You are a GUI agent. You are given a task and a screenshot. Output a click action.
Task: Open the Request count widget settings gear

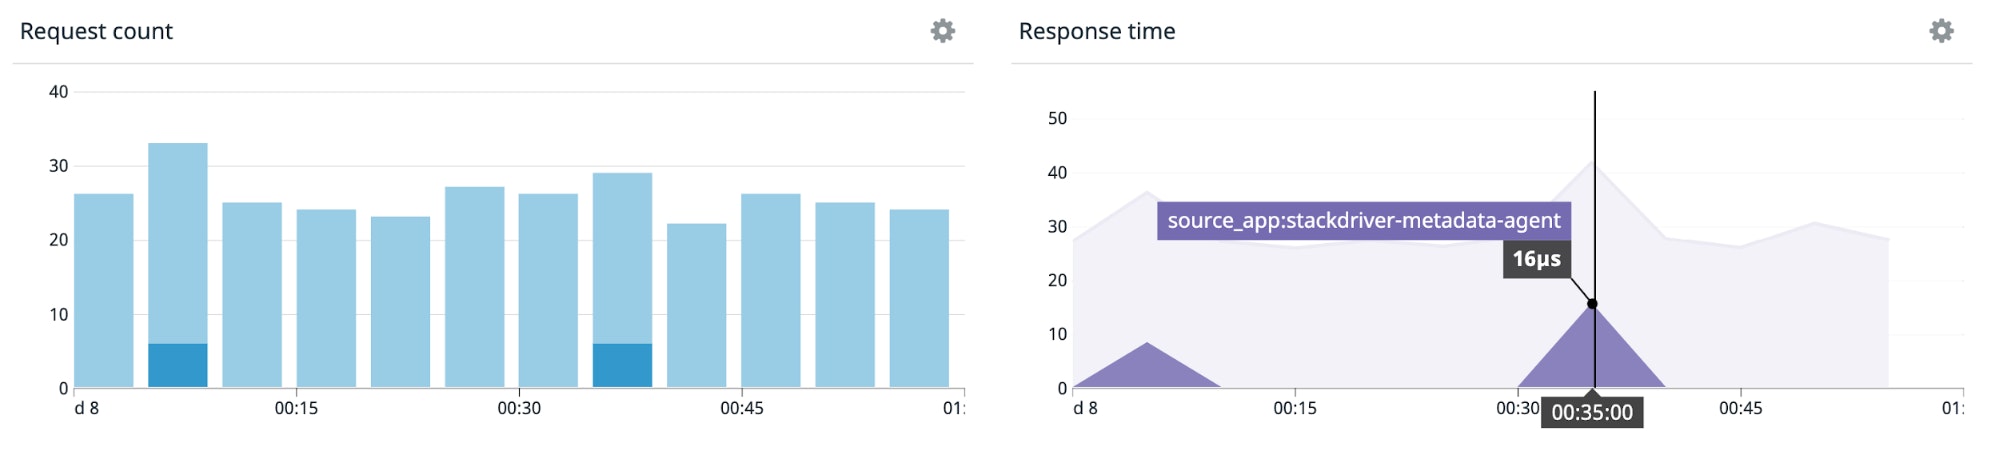(x=942, y=31)
